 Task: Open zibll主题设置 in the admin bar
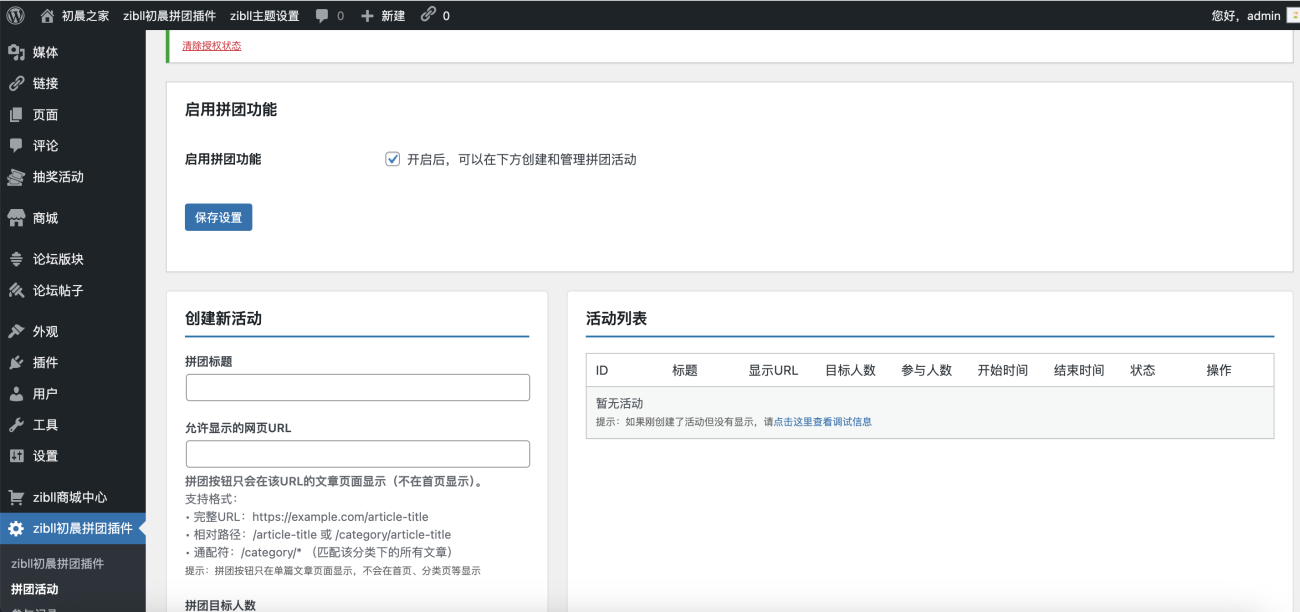[264, 15]
